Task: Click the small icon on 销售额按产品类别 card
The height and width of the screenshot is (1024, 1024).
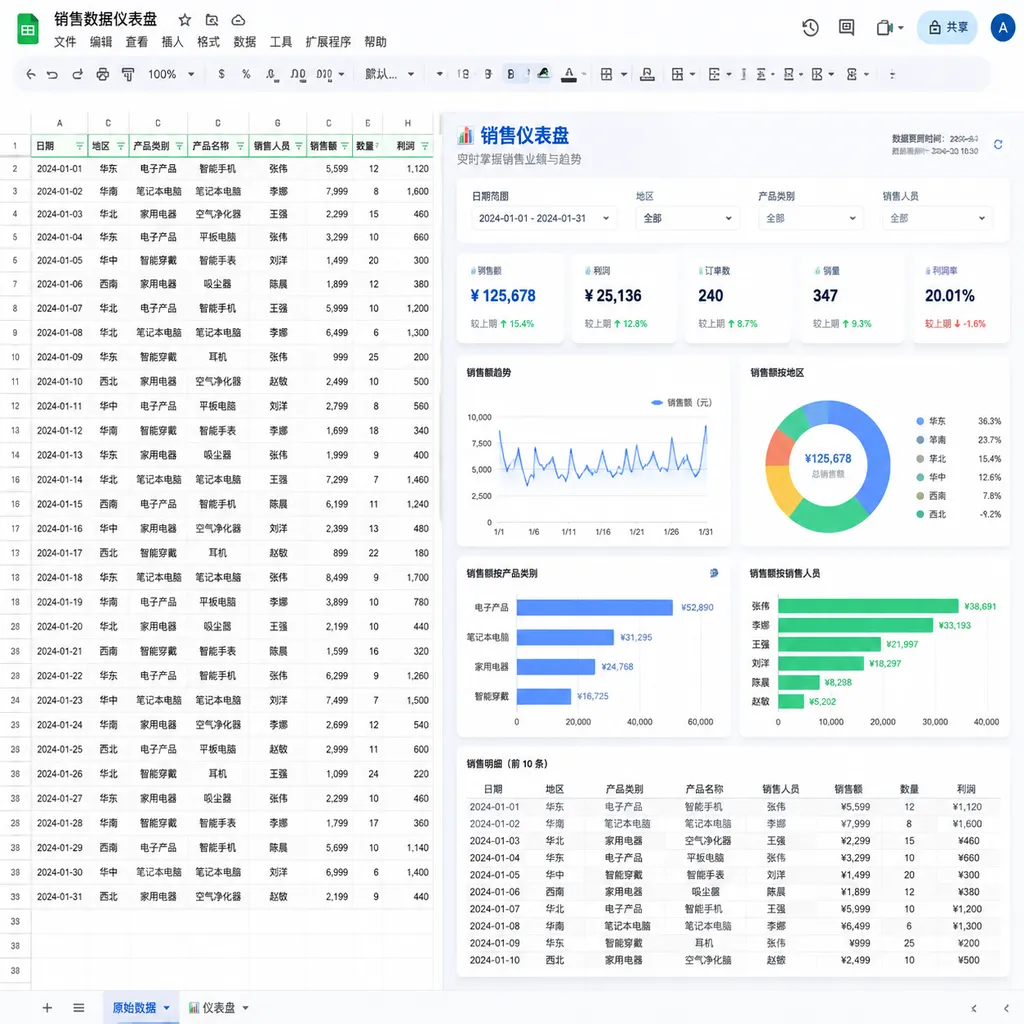Action: pyautogui.click(x=714, y=573)
